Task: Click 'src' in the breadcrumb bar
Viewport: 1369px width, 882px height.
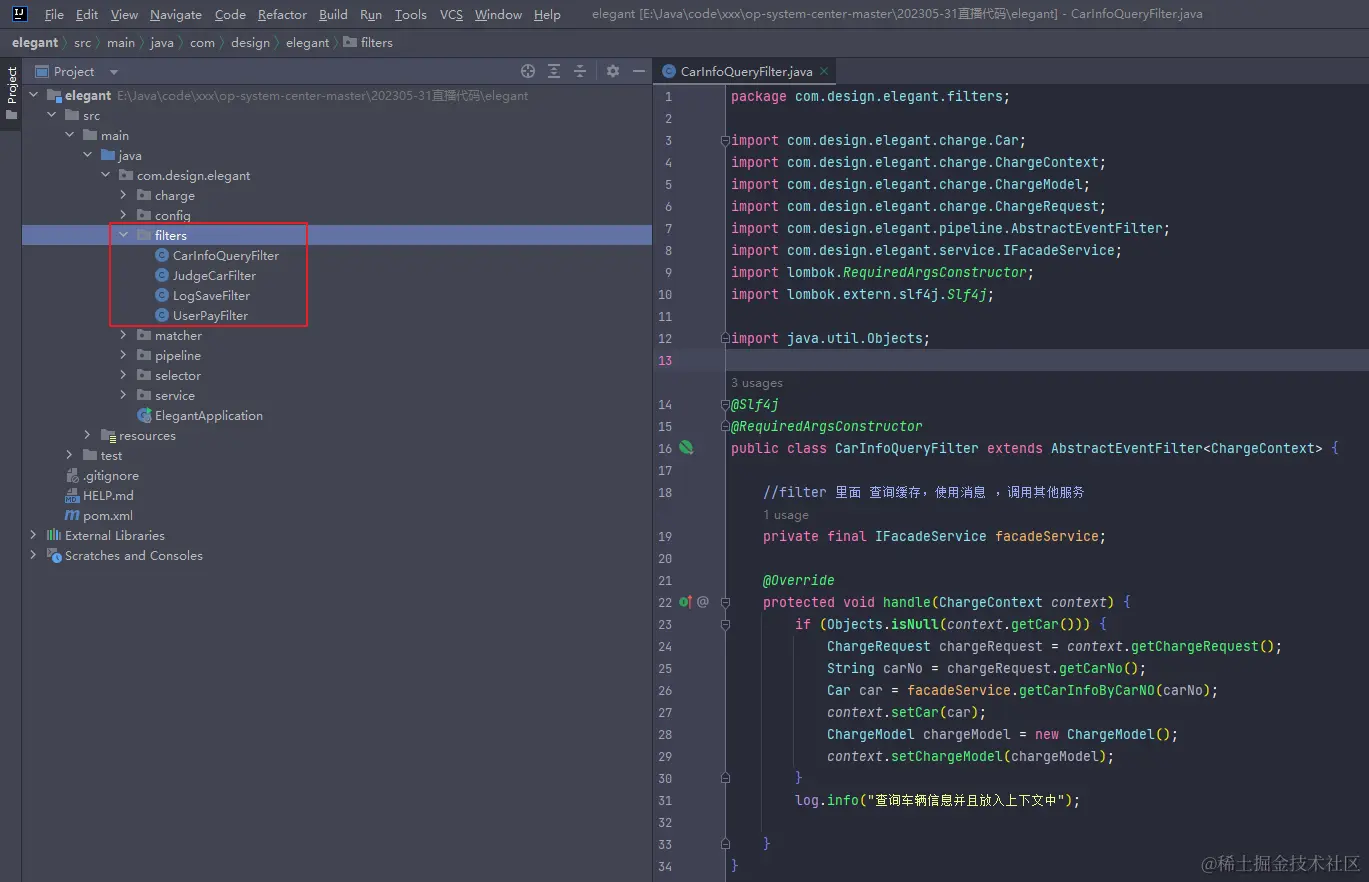Action: (x=82, y=43)
